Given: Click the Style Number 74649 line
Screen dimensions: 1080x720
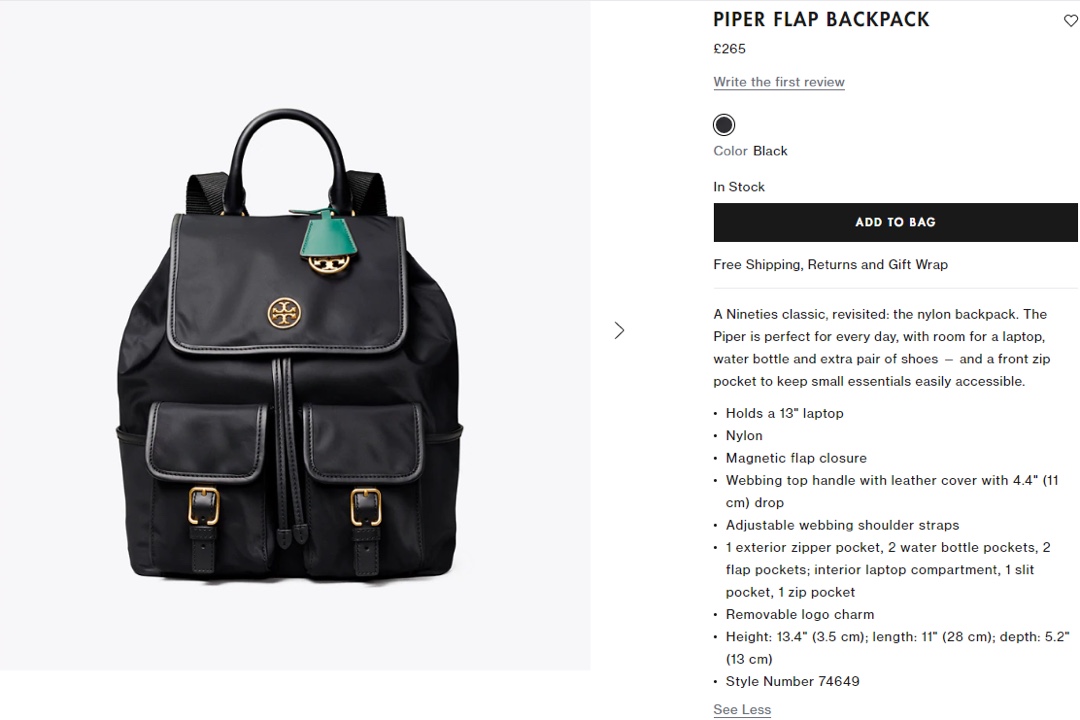Looking at the screenshot, I should tap(793, 681).
